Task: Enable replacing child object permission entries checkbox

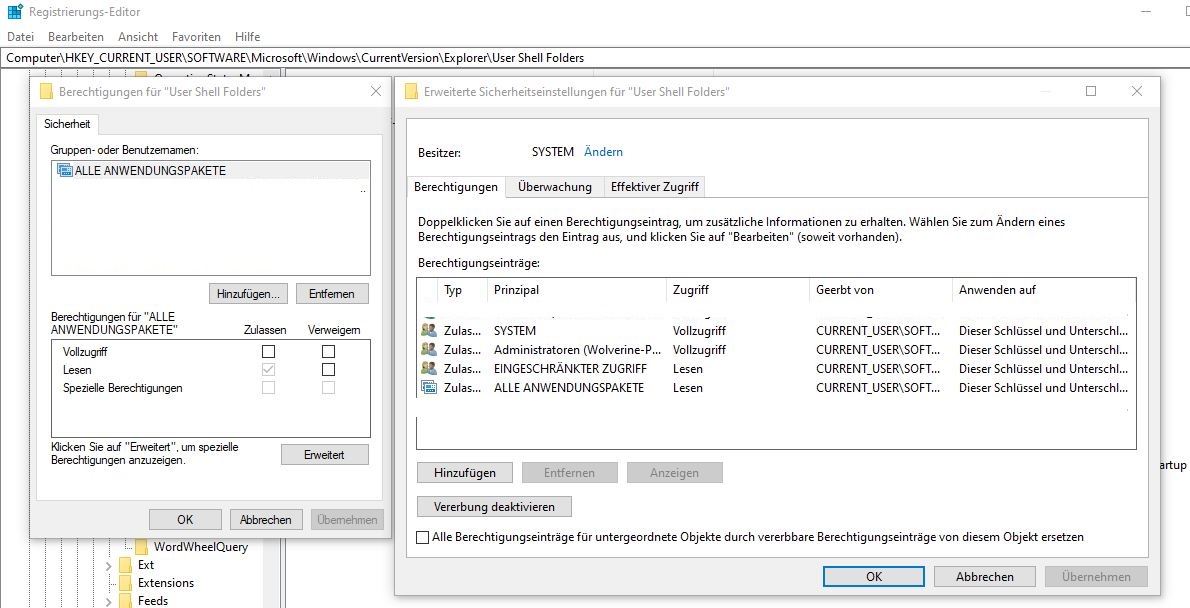Action: point(423,537)
